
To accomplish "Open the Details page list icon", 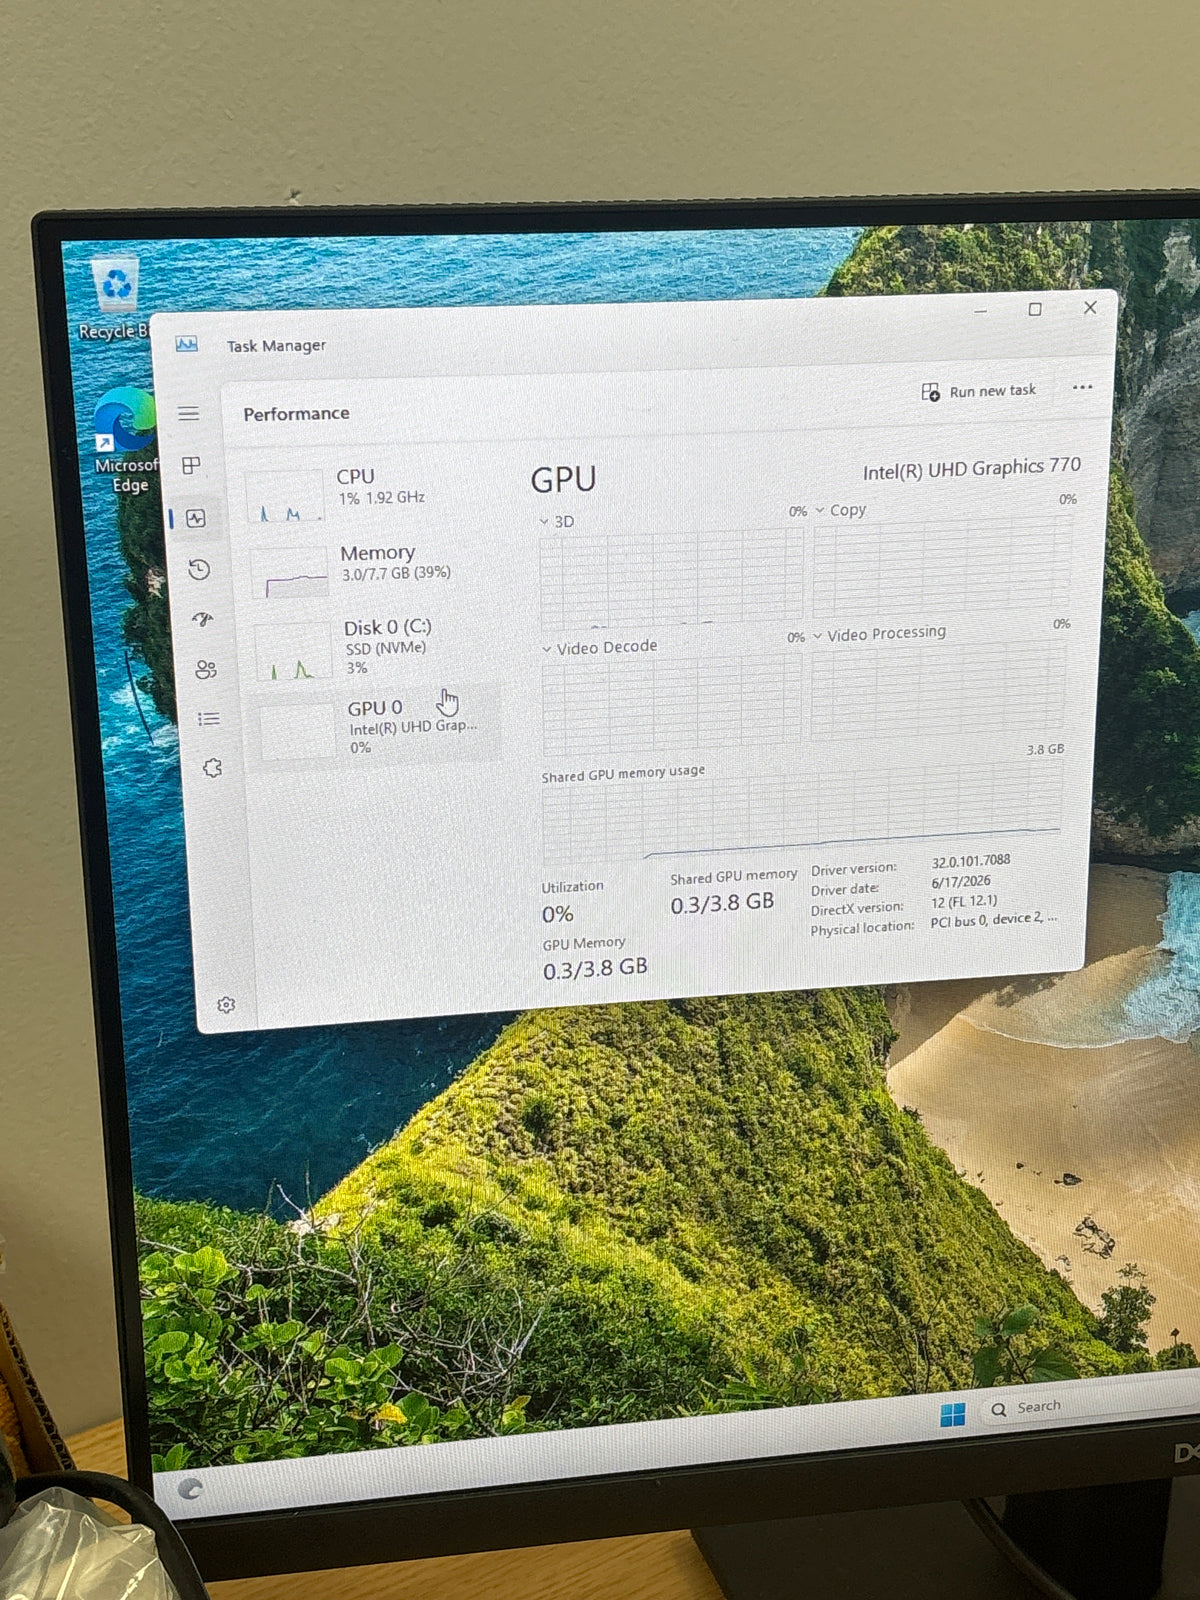I will 209,719.
